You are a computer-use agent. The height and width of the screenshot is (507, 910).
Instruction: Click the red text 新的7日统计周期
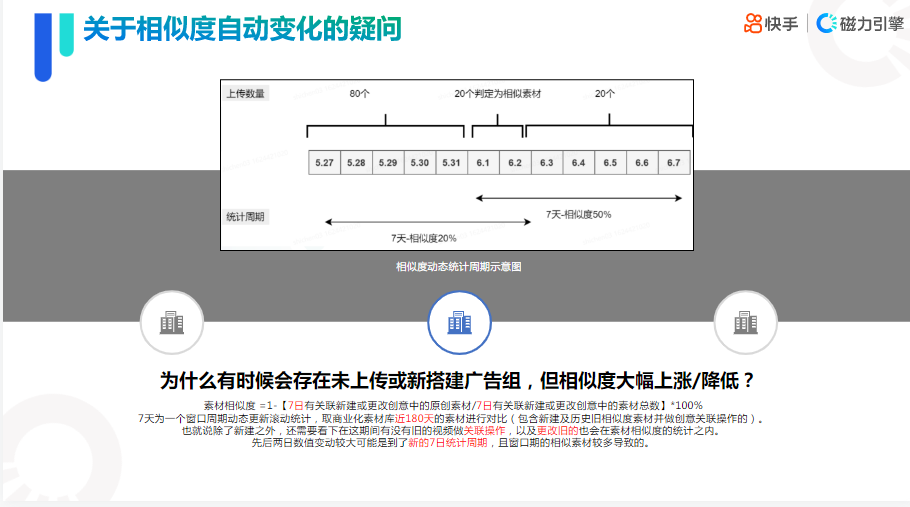coord(447,443)
